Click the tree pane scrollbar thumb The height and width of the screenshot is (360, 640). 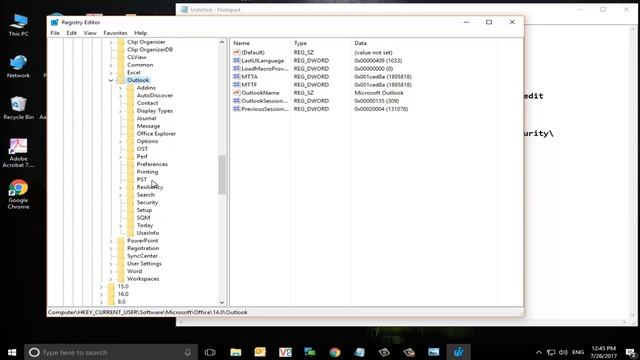pyautogui.click(x=222, y=175)
